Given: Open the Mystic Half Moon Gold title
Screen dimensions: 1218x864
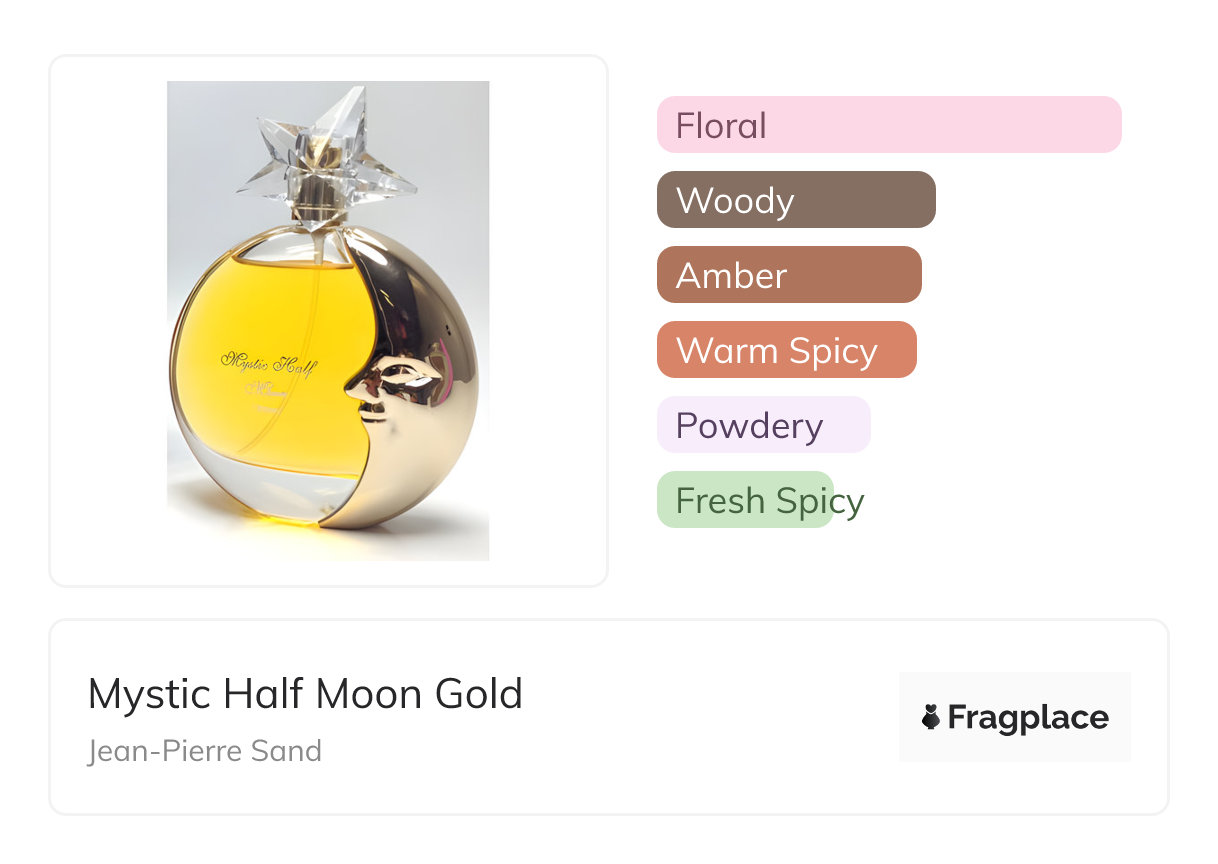Looking at the screenshot, I should coord(305,694).
